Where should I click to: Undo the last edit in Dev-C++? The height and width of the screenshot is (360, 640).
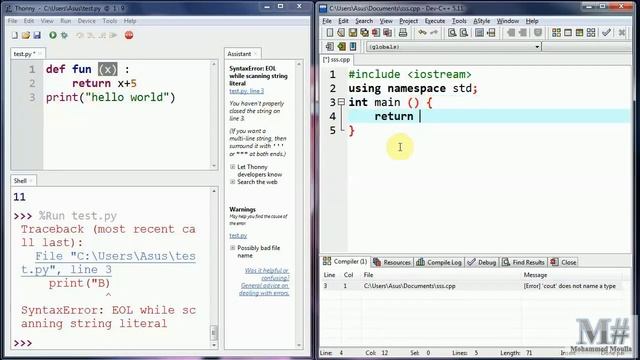pos(422,33)
